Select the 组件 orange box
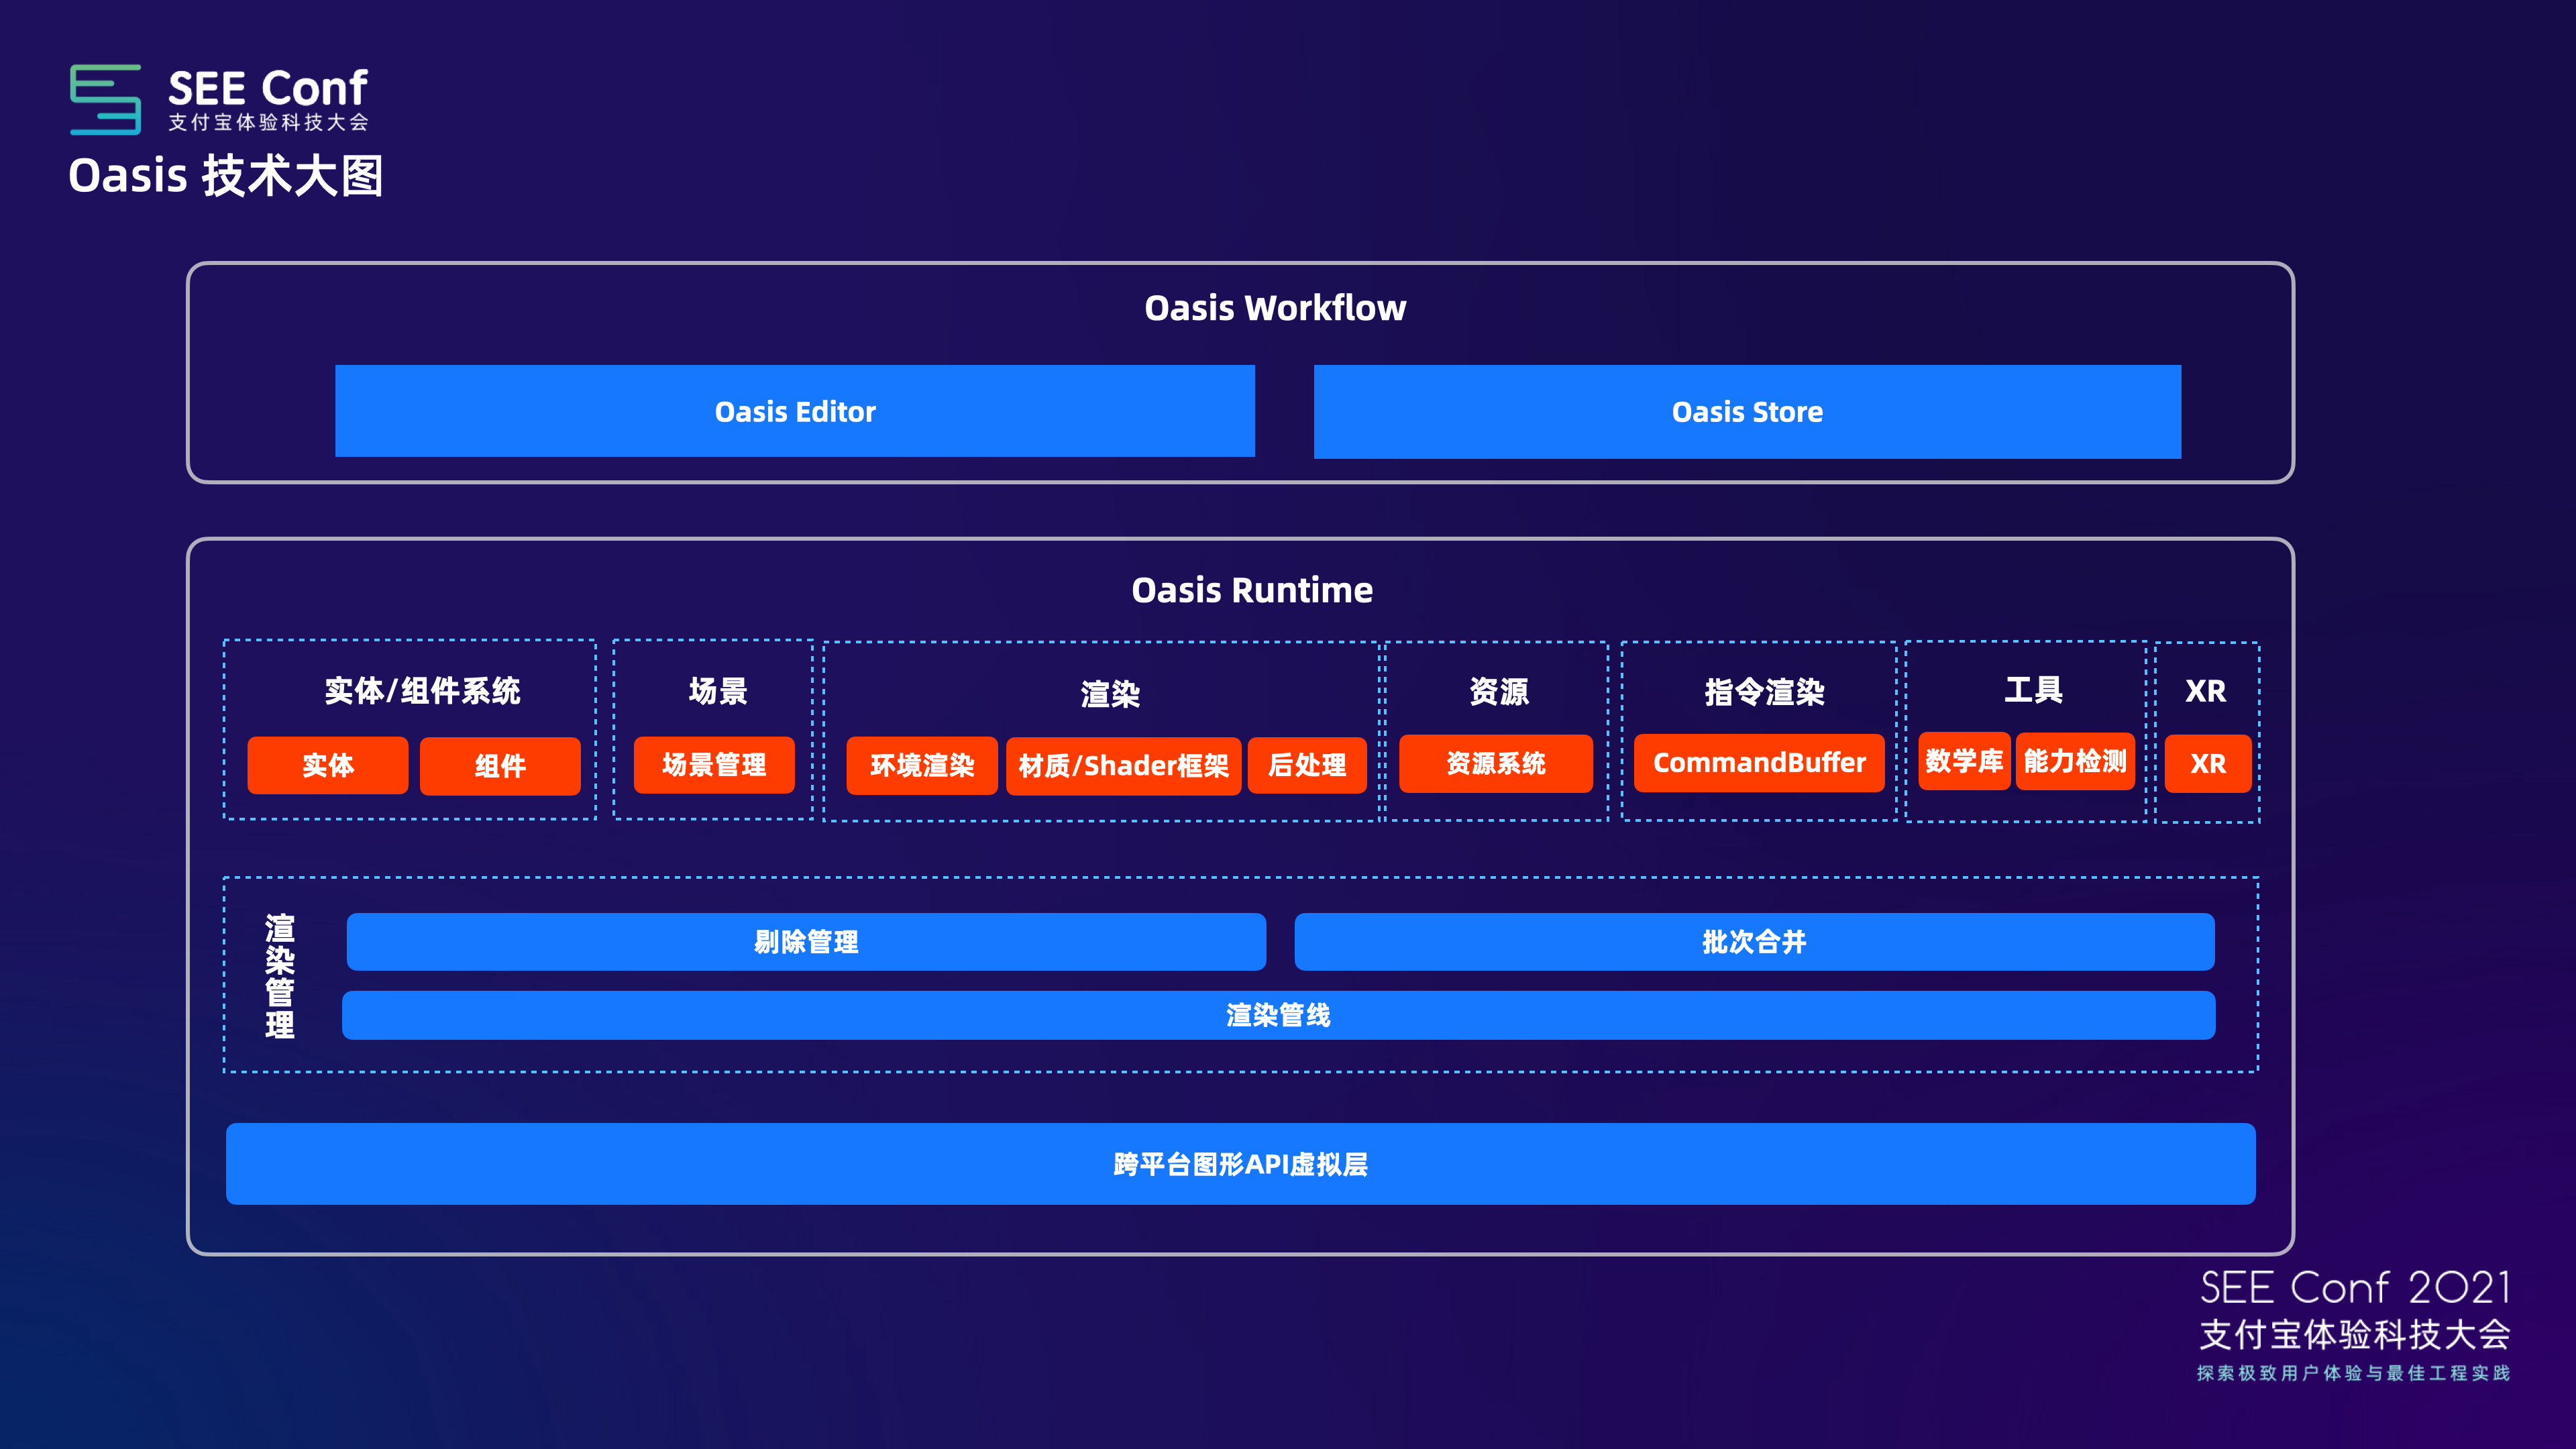Image resolution: width=2576 pixels, height=1449 pixels. (499, 765)
